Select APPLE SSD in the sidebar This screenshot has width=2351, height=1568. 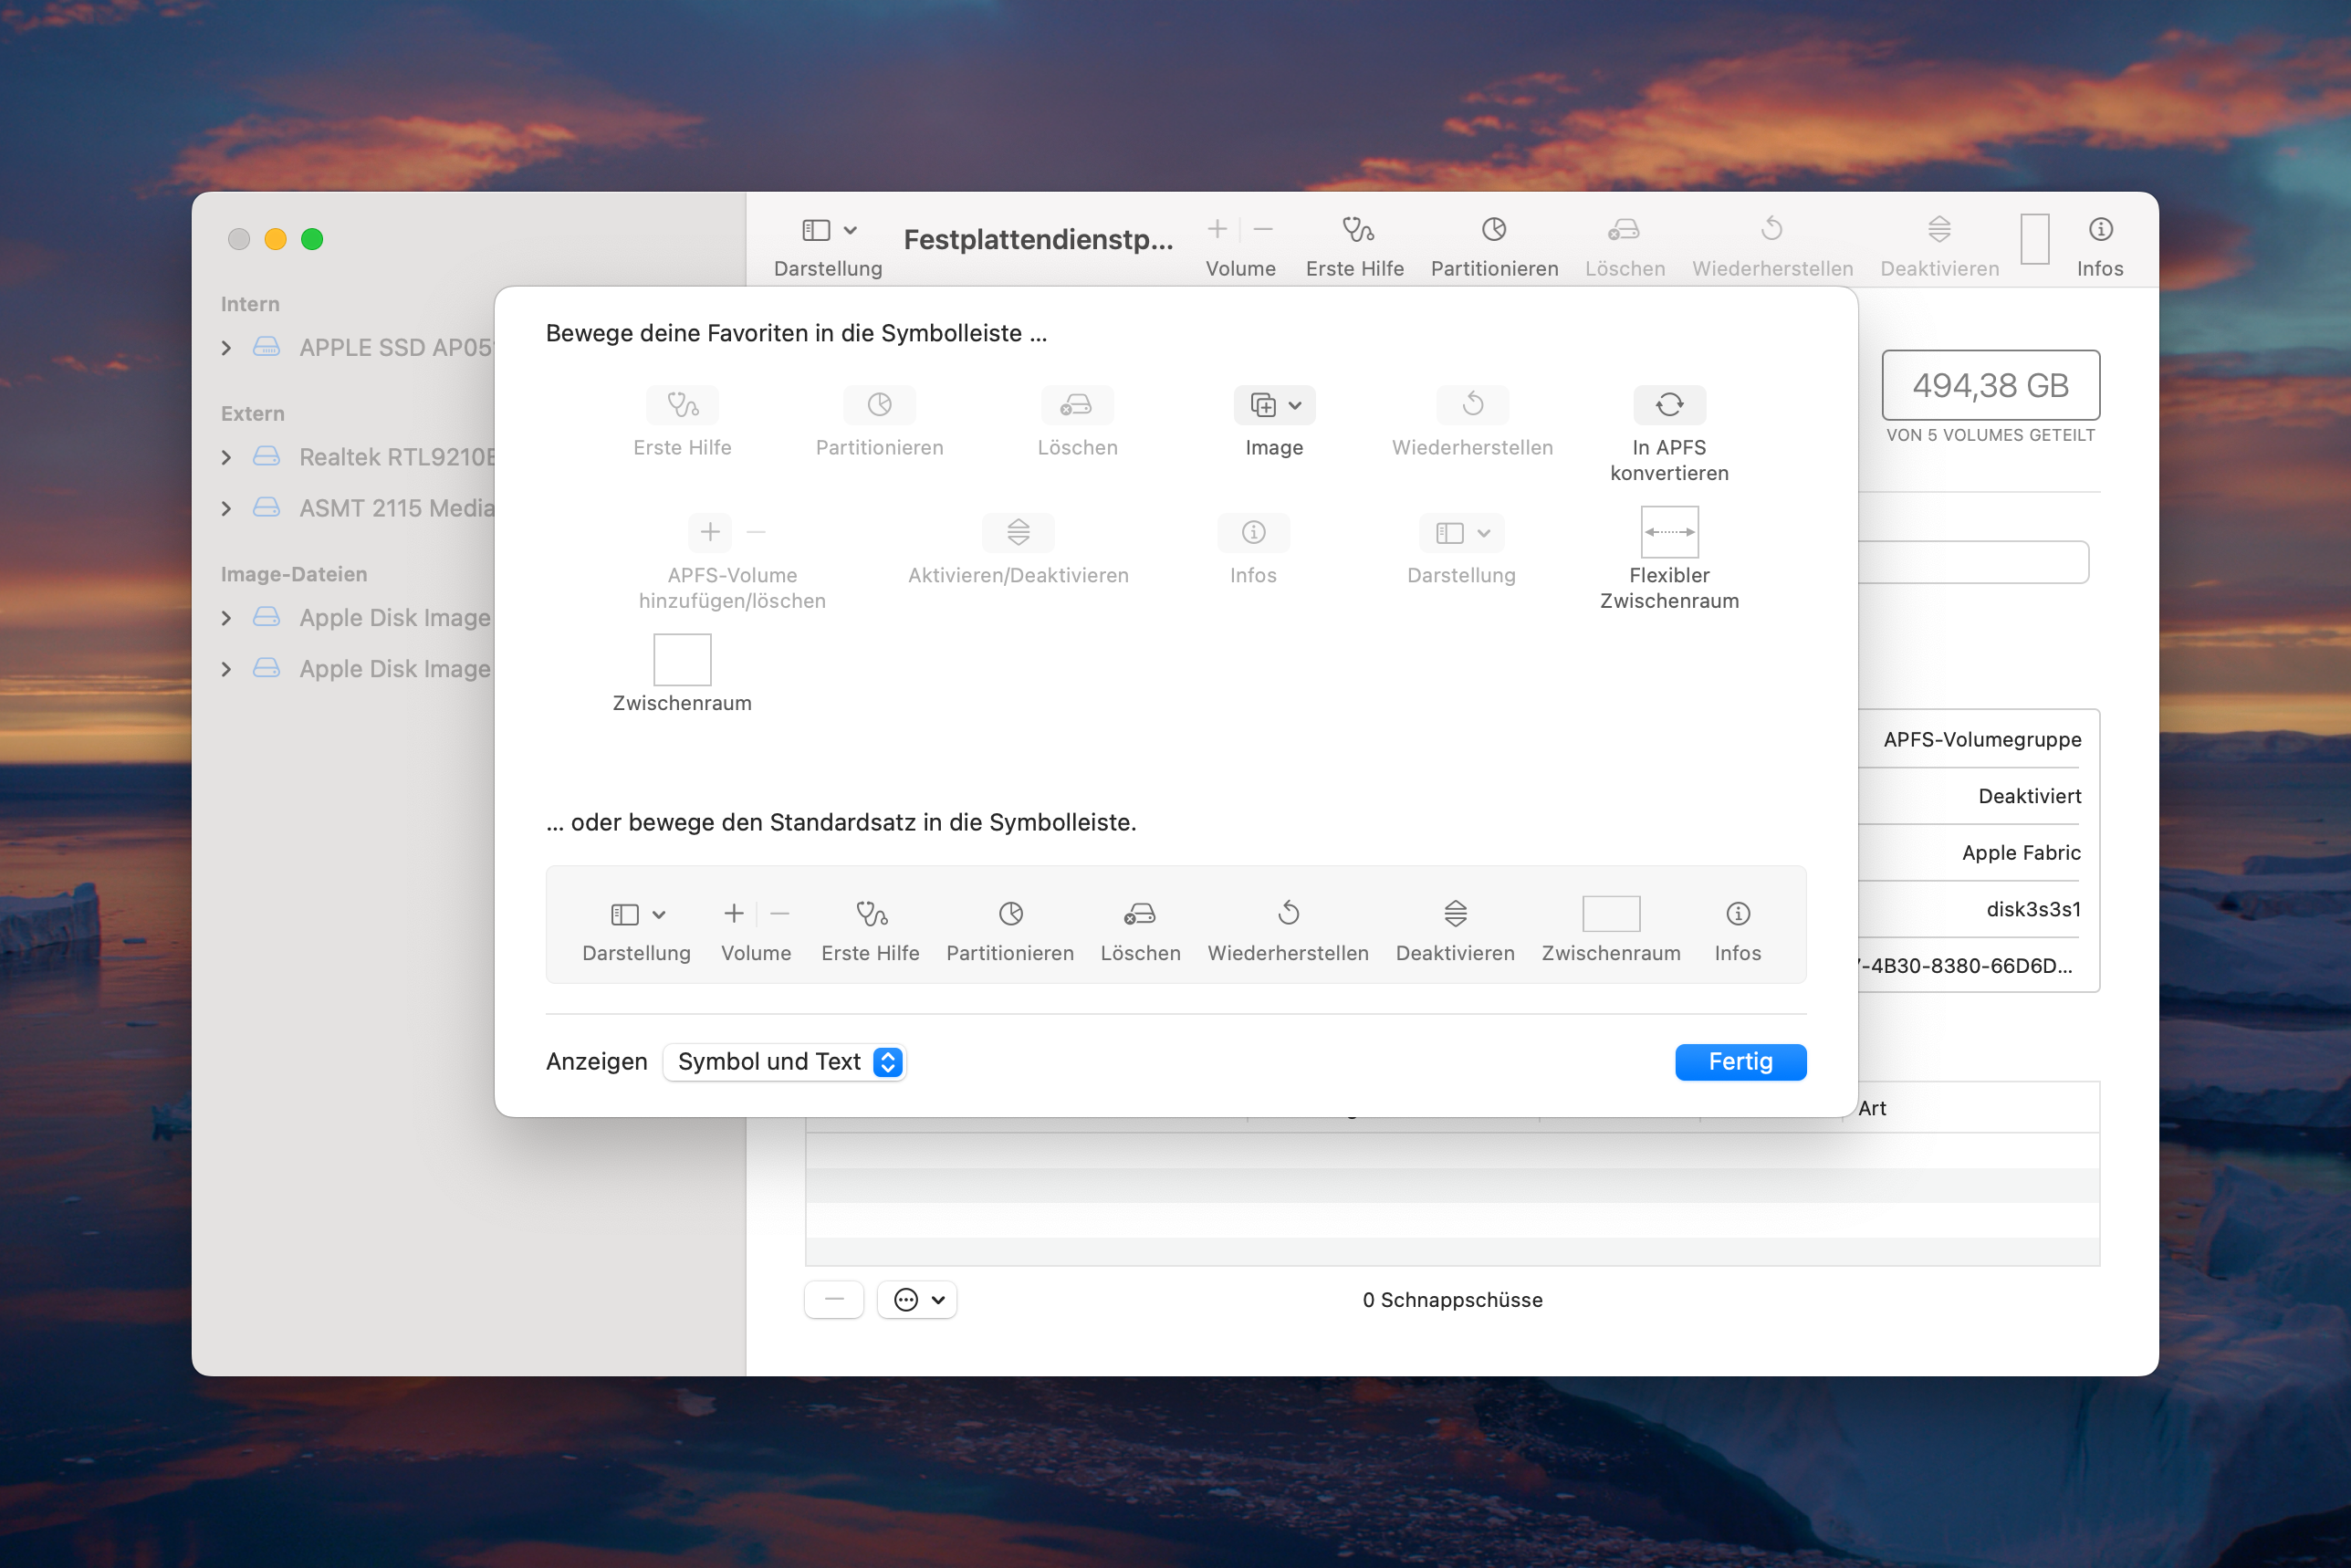(396, 348)
